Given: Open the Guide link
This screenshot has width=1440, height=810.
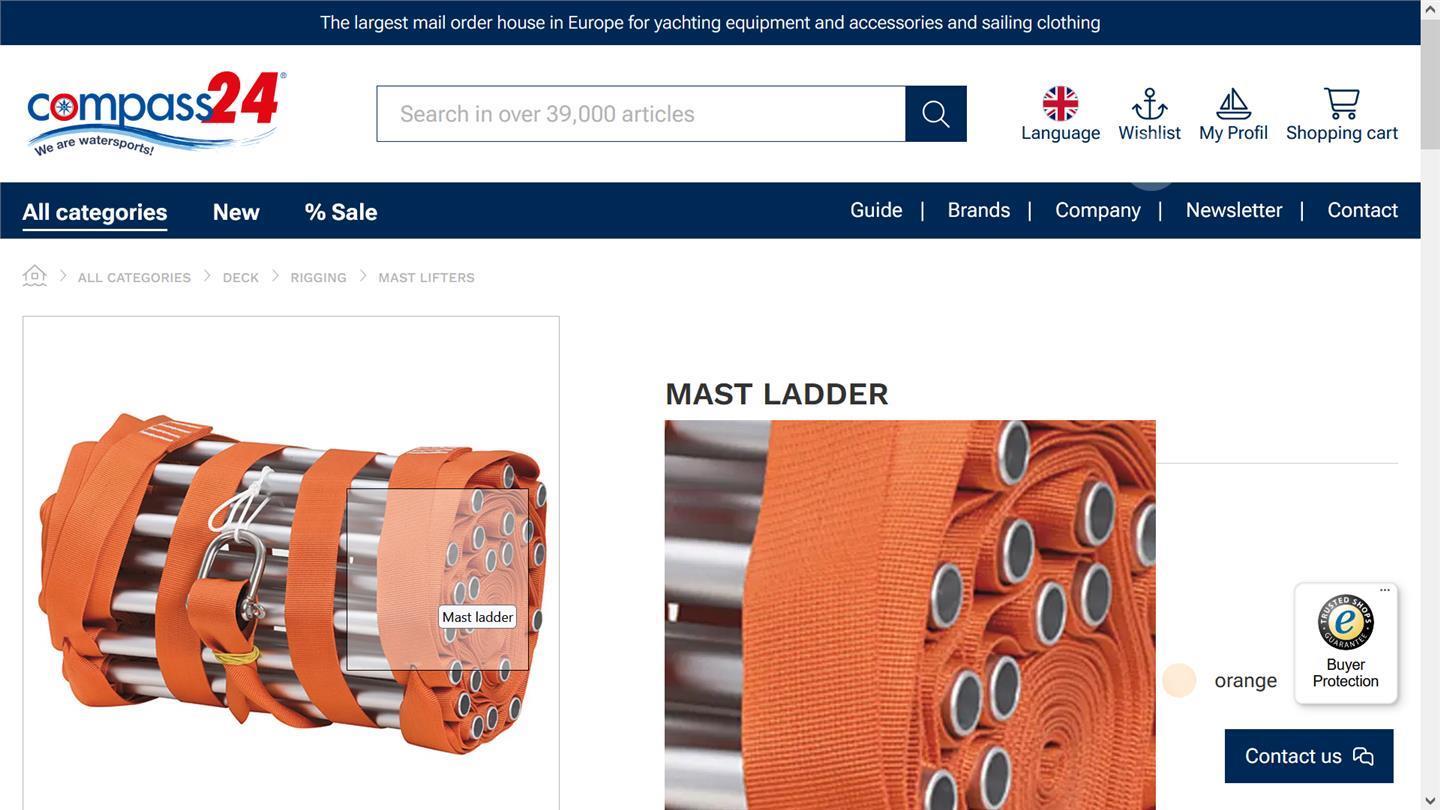Looking at the screenshot, I should [x=876, y=210].
